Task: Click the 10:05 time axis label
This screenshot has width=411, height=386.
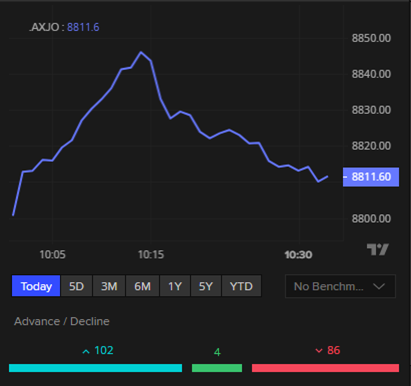Action: (52, 255)
